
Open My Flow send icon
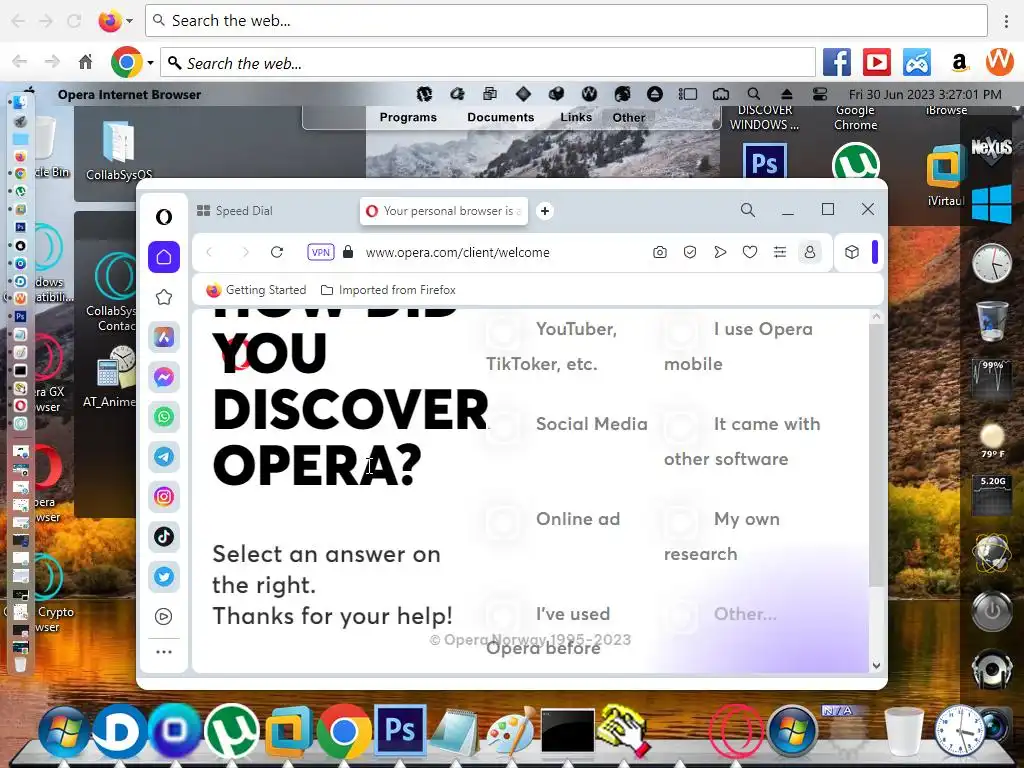(x=720, y=252)
